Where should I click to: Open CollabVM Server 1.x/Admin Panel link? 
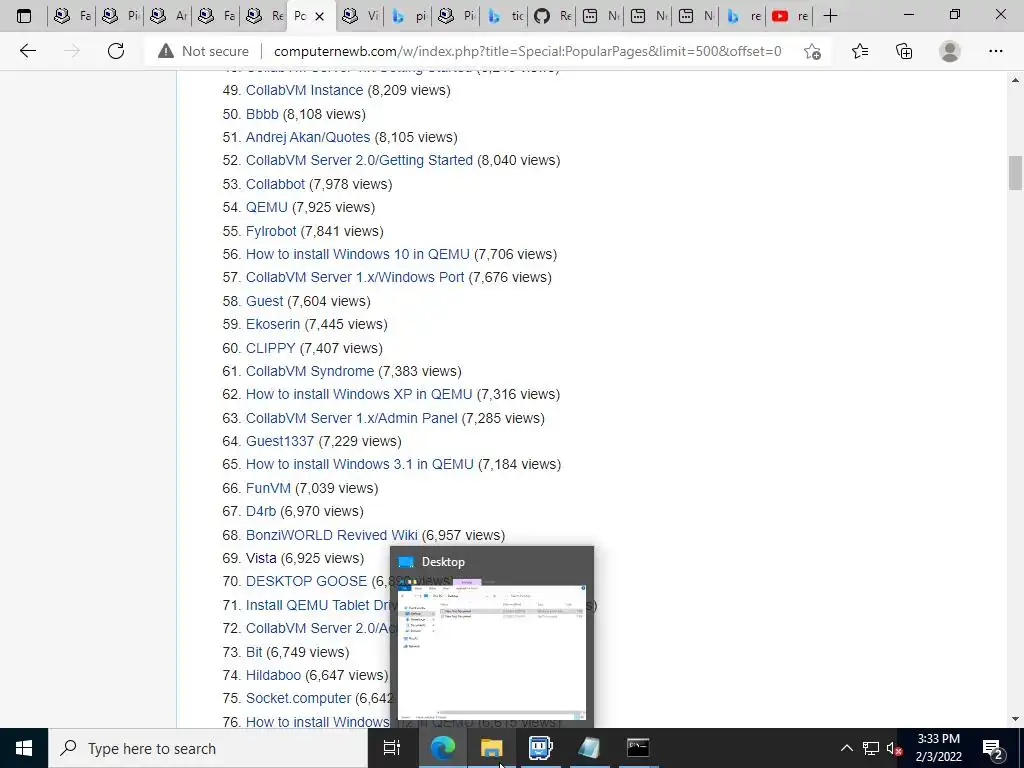pyautogui.click(x=351, y=418)
